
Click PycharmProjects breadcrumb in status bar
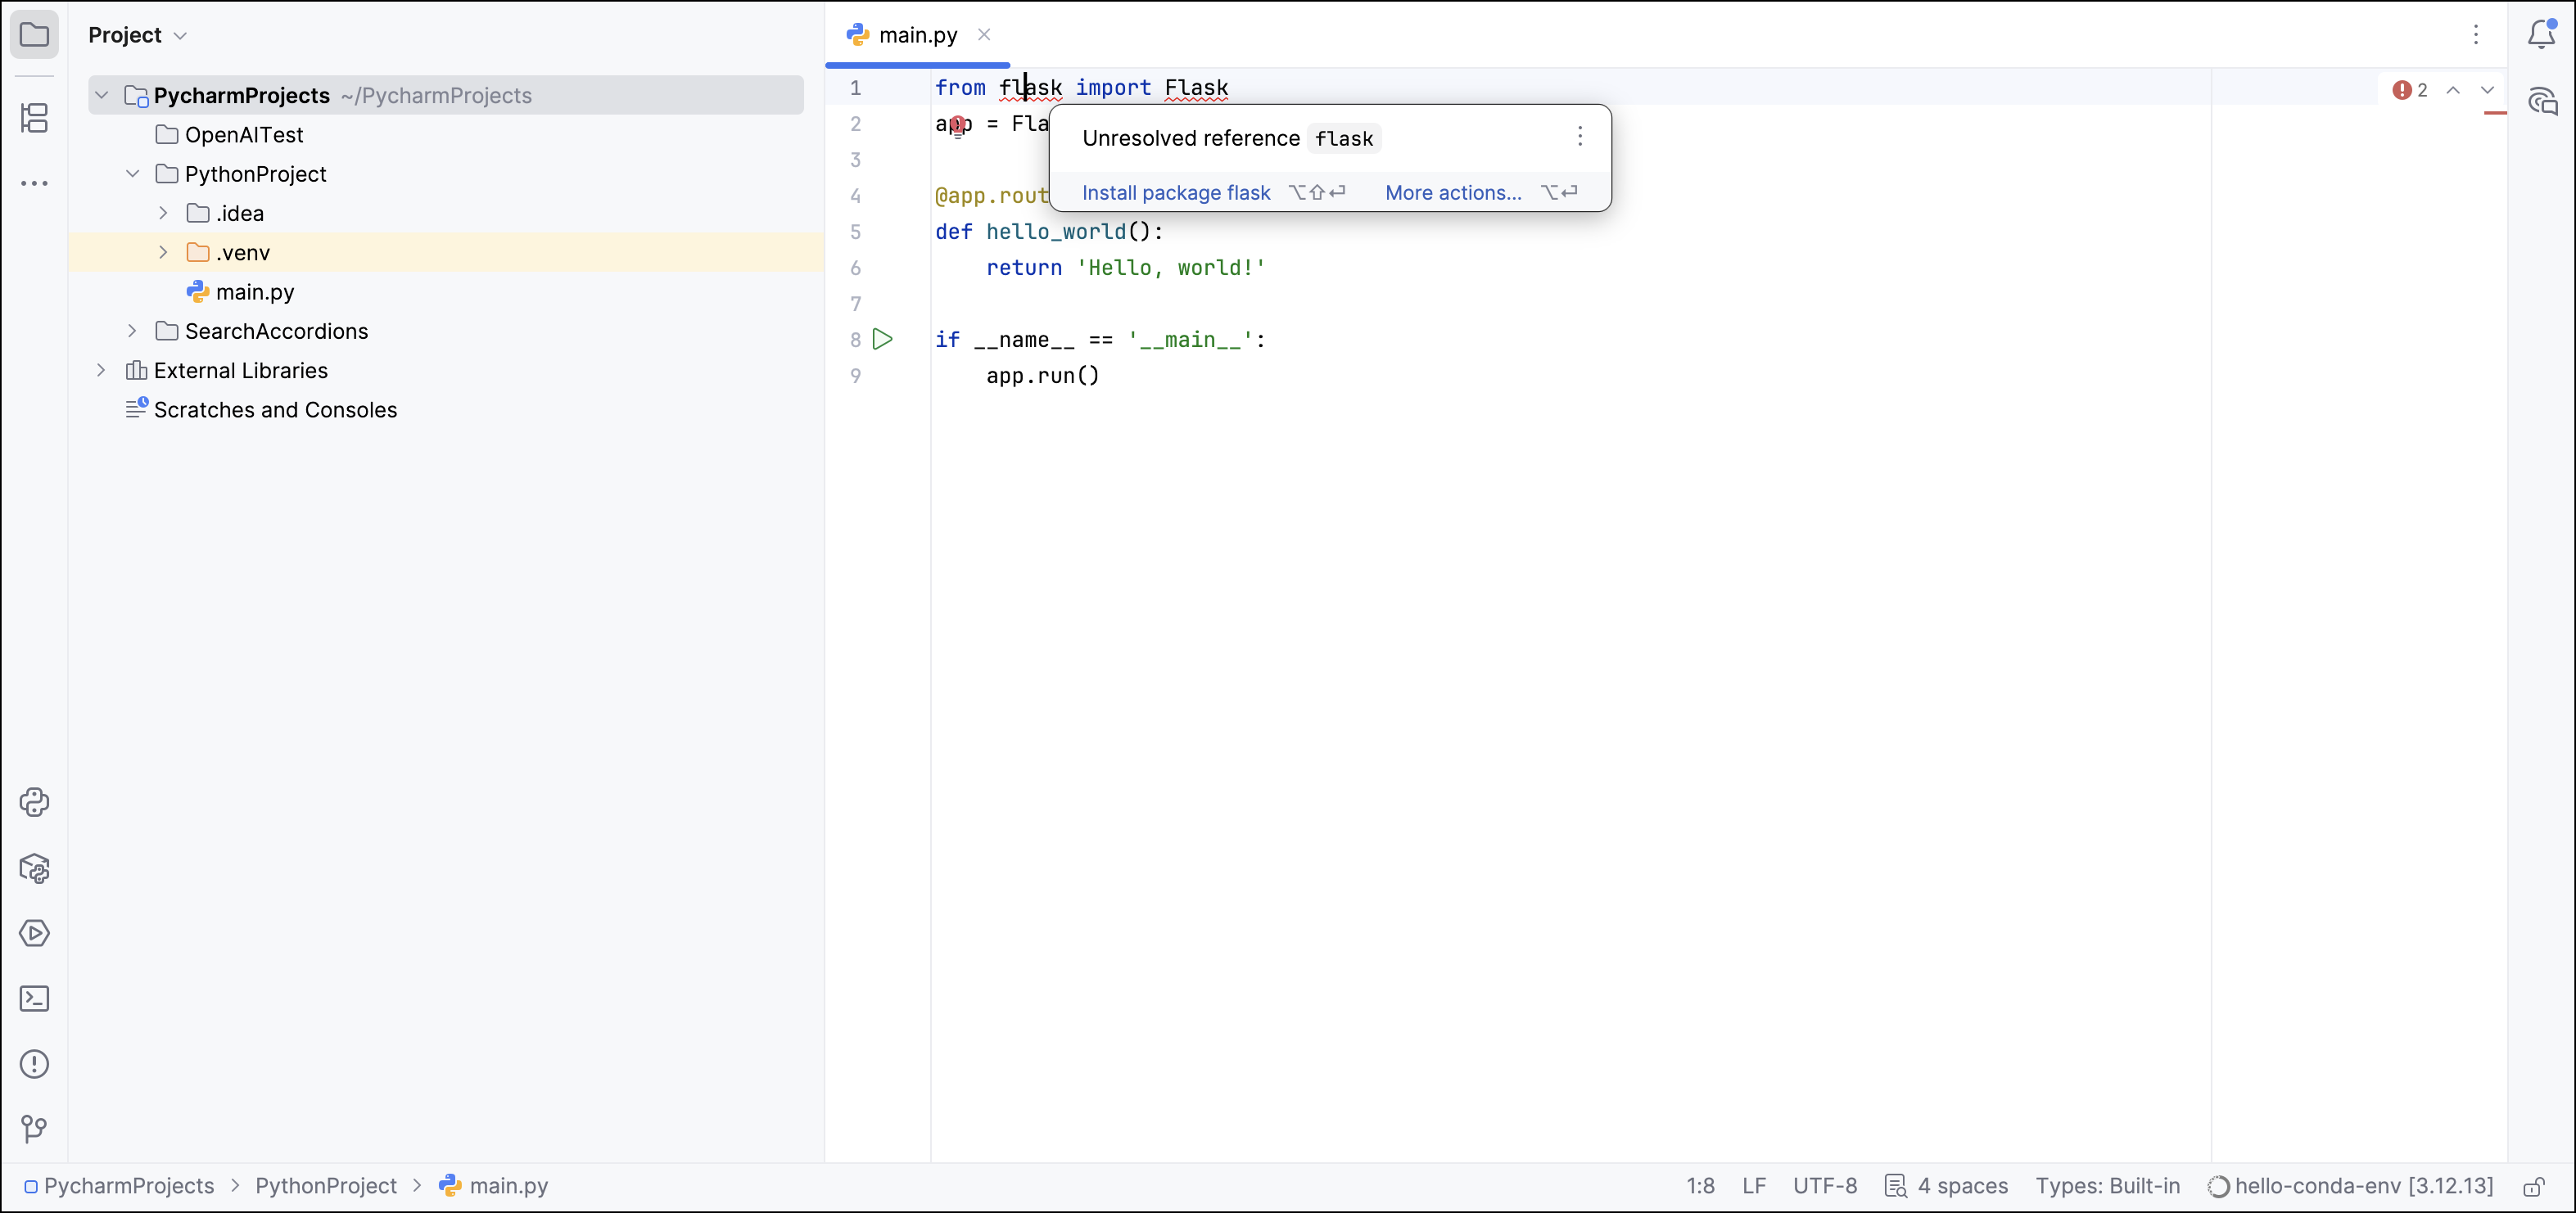(129, 1186)
